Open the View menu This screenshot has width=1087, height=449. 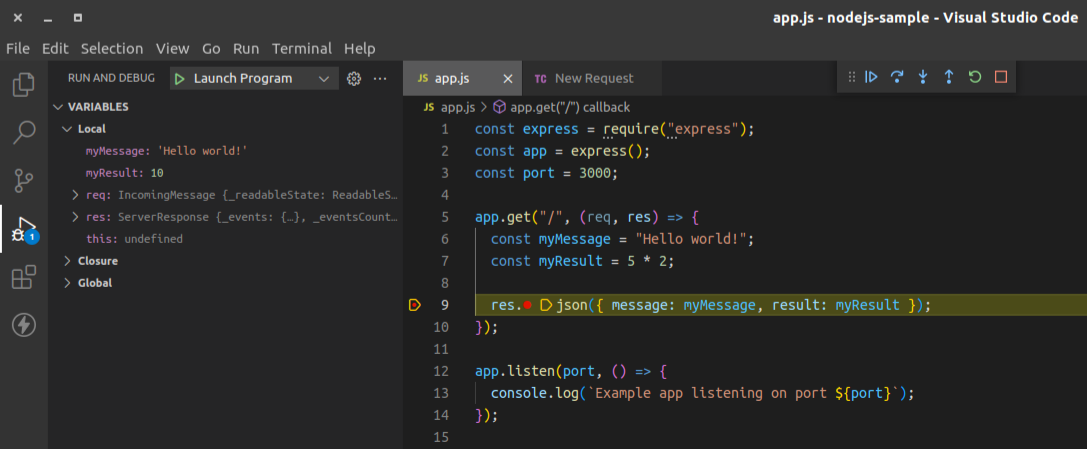click(173, 49)
